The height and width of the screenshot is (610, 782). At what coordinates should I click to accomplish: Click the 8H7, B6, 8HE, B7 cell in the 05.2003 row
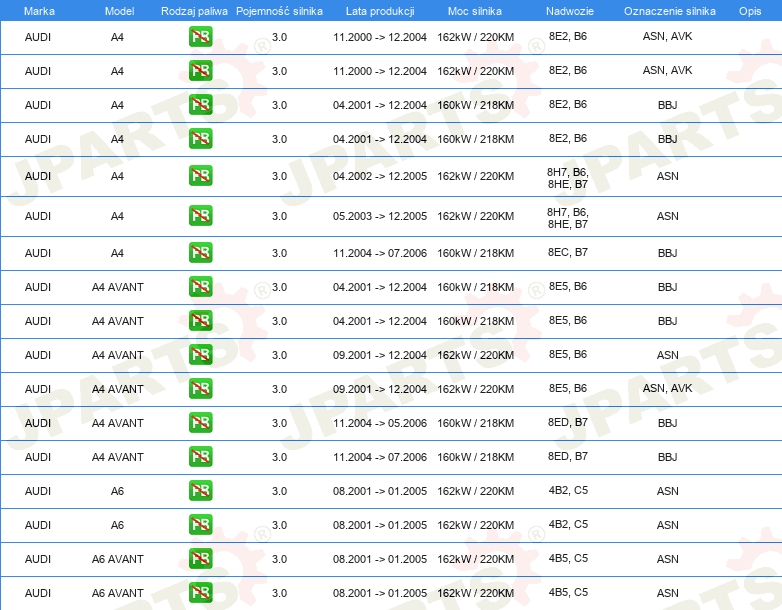pyautogui.click(x=568, y=218)
